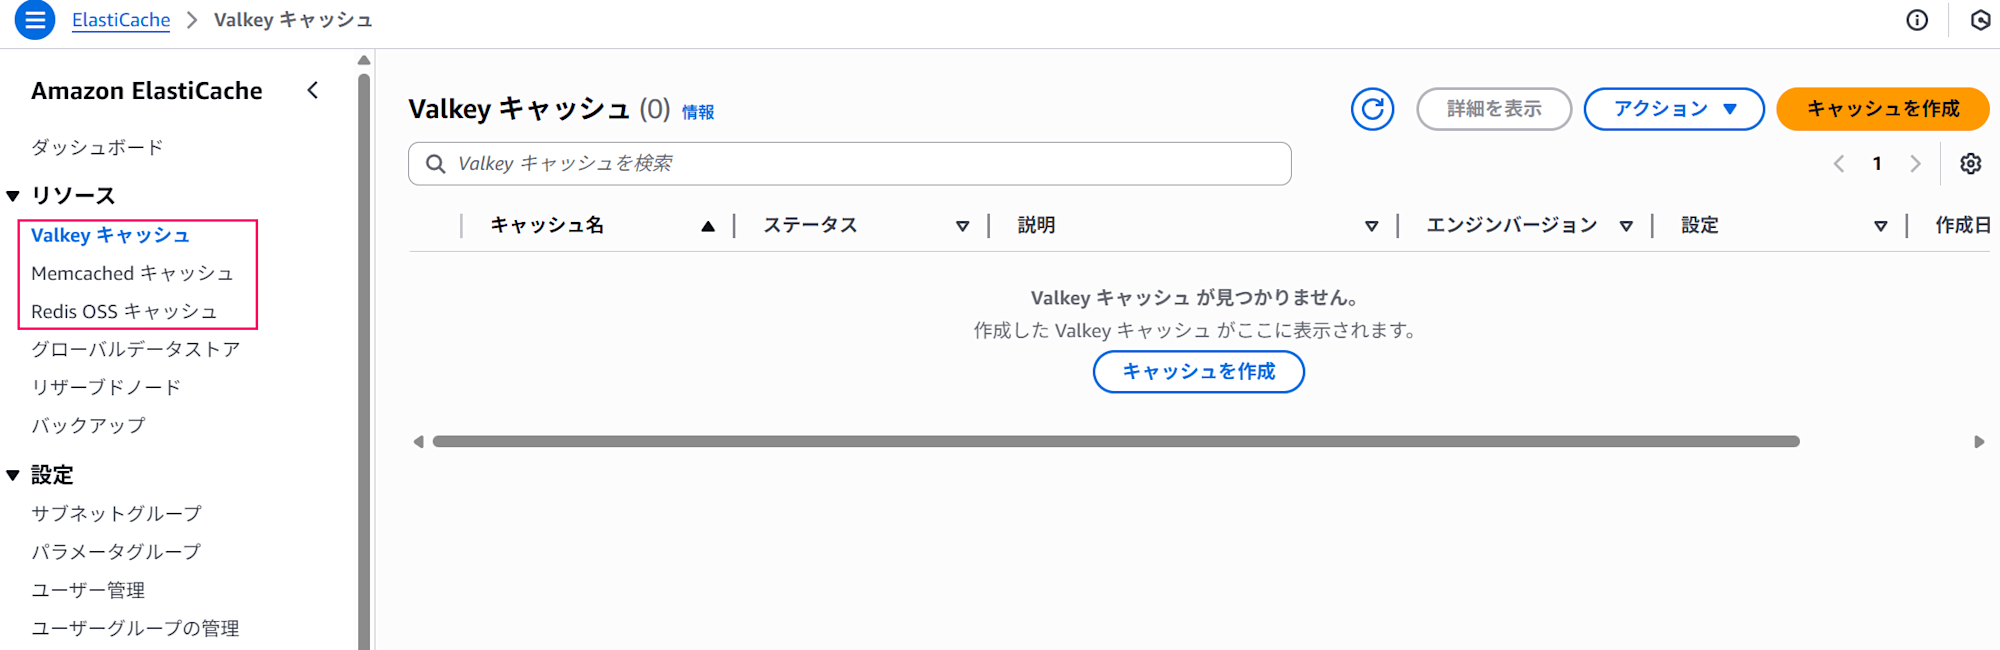Focus the Valkey キャッシュを検索 field

pos(850,164)
